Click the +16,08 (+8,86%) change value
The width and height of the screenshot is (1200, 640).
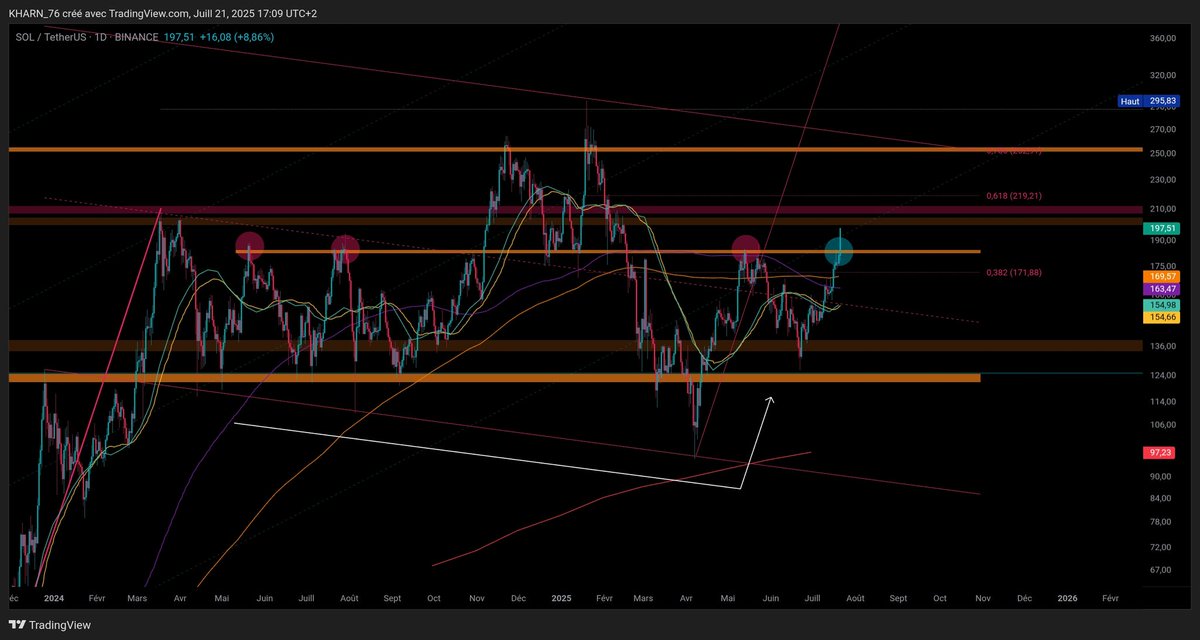[237, 37]
